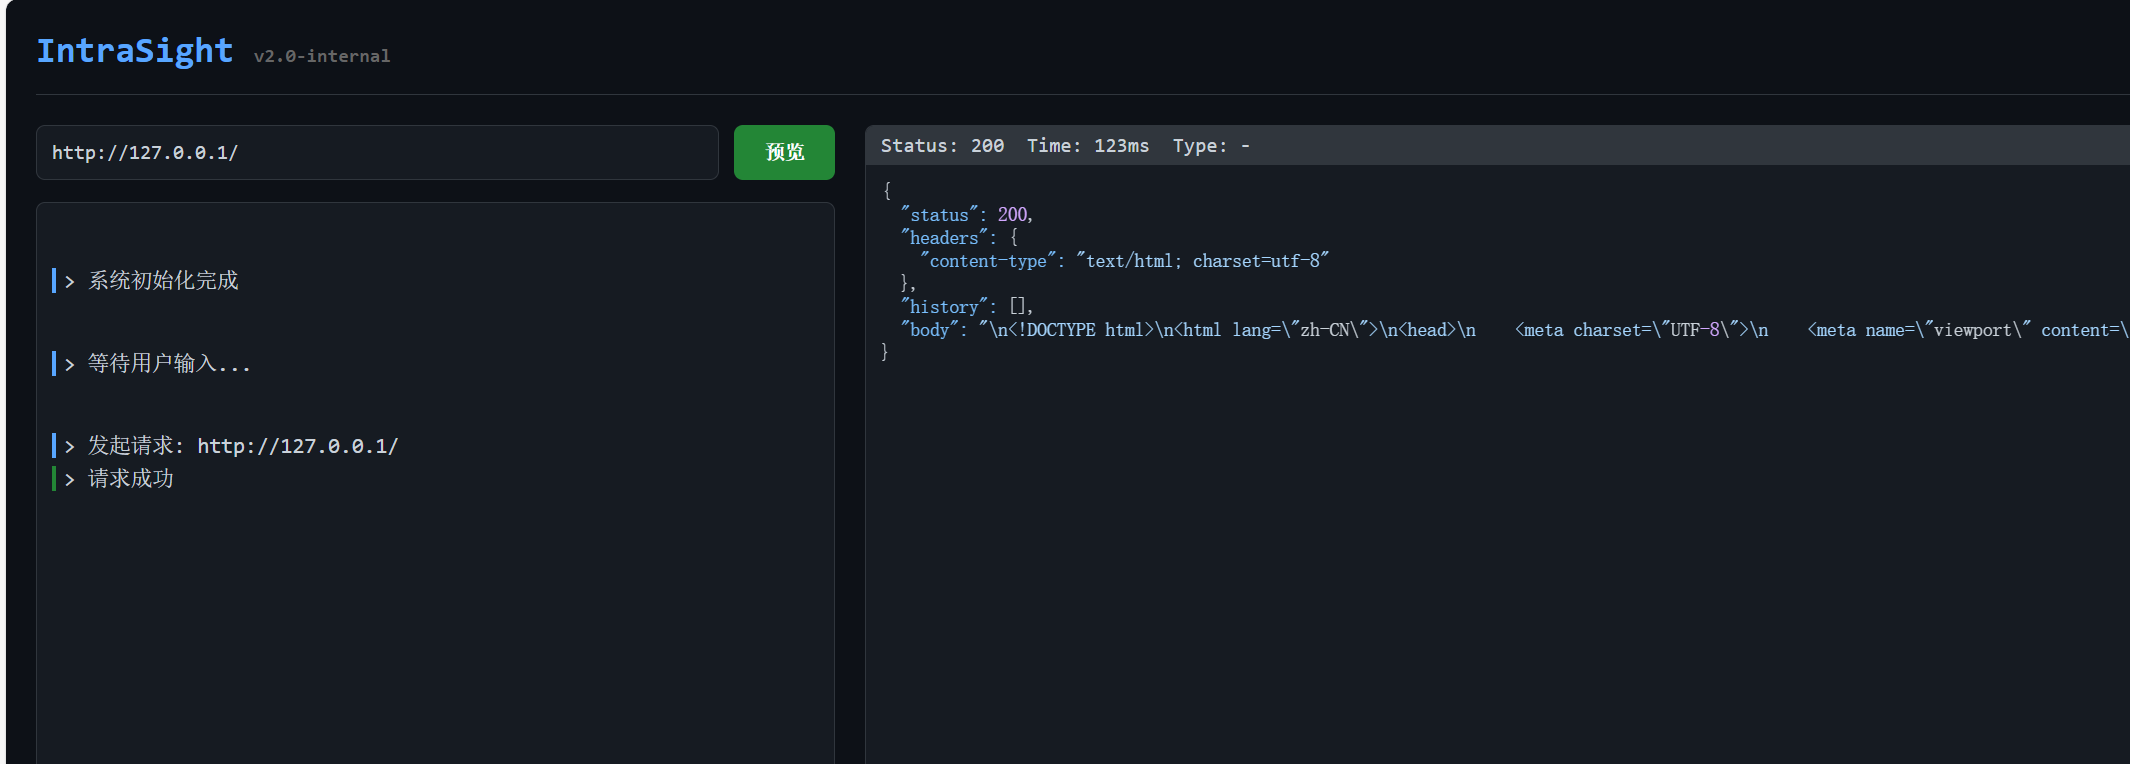The height and width of the screenshot is (764, 2130).
Task: Click the "body" key in JSON response
Action: click(929, 330)
